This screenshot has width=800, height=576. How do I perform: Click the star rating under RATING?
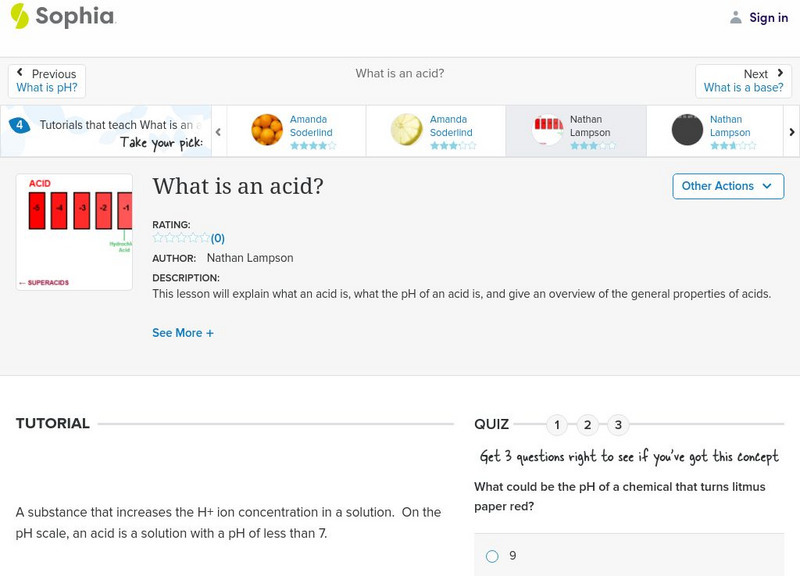point(181,238)
